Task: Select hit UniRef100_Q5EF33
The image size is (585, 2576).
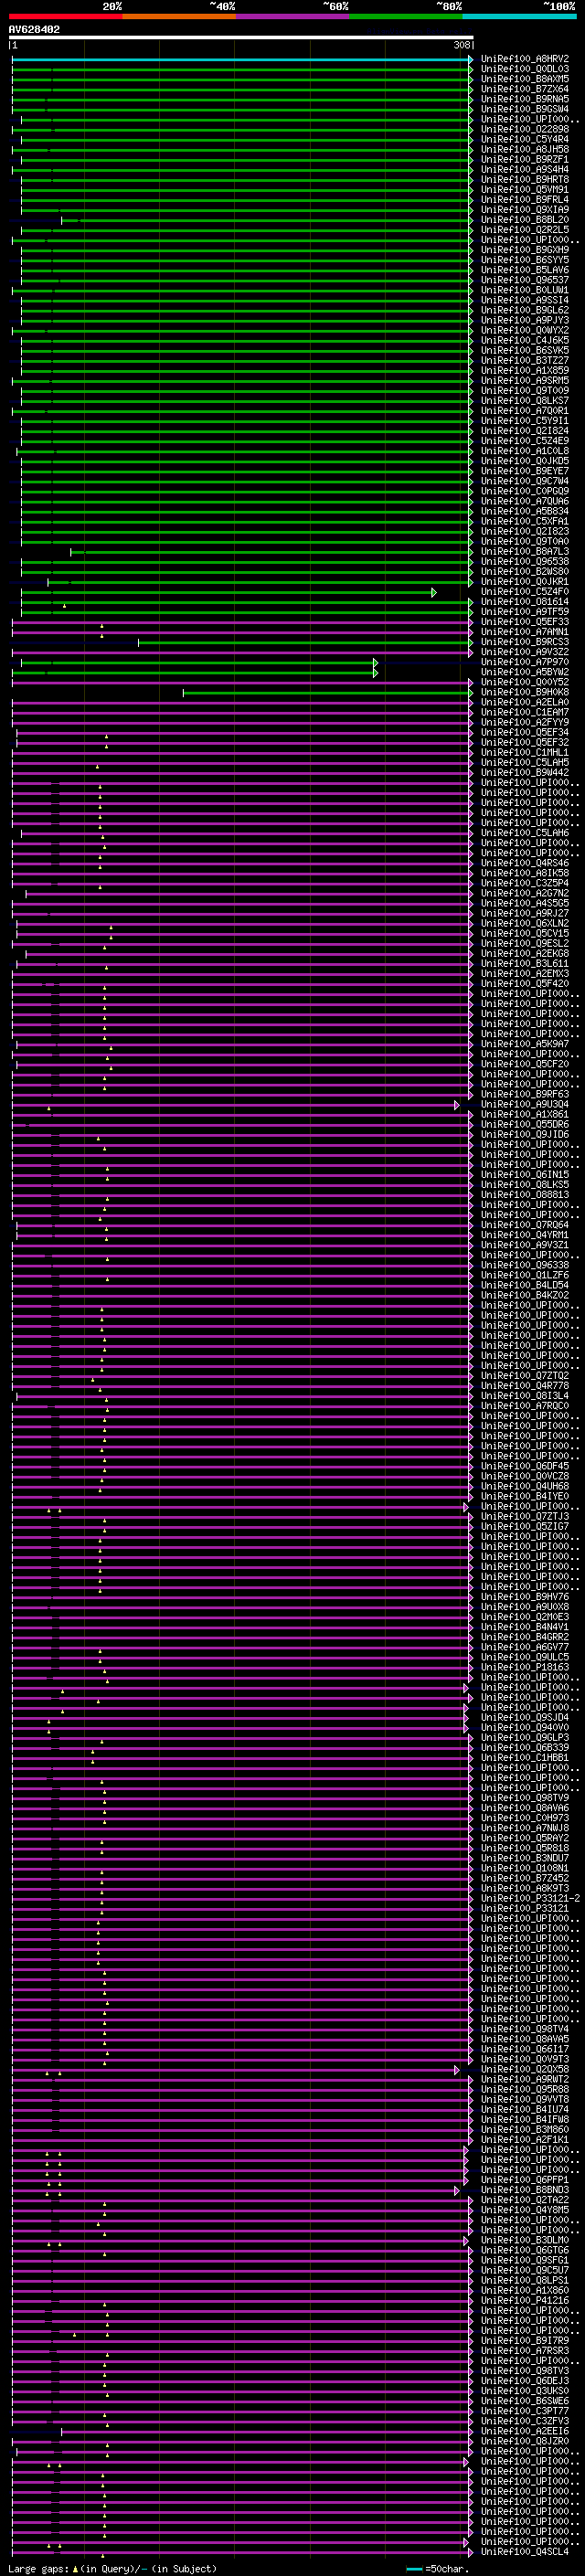Action: click(x=525, y=622)
